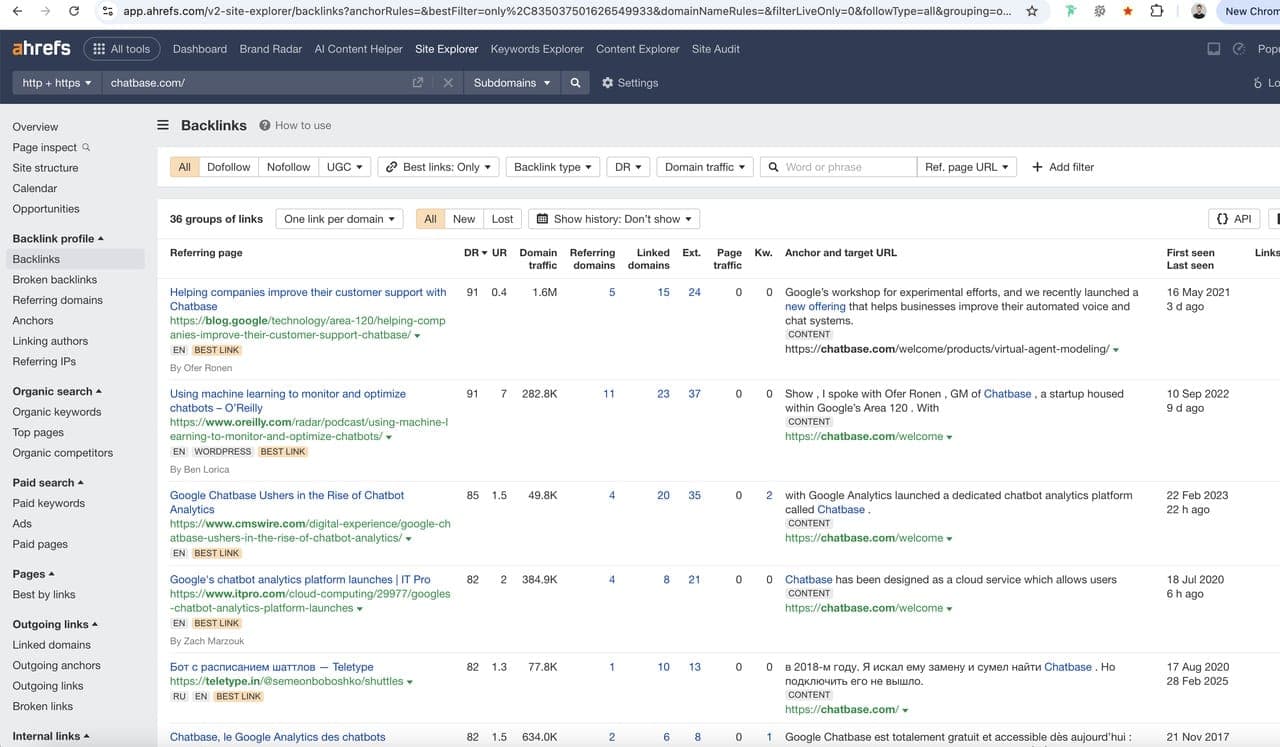Image resolution: width=1280 pixels, height=747 pixels.
Task: Open Show history: Don't show dropdown
Action: [614, 219]
